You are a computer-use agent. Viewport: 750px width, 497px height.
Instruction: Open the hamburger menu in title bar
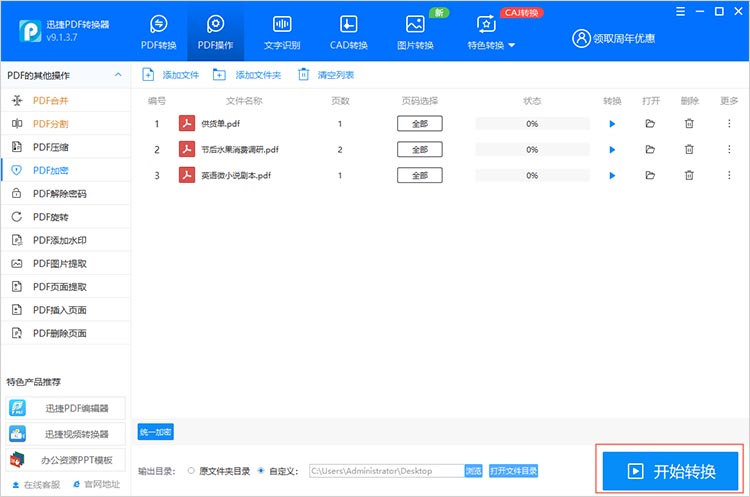(680, 11)
